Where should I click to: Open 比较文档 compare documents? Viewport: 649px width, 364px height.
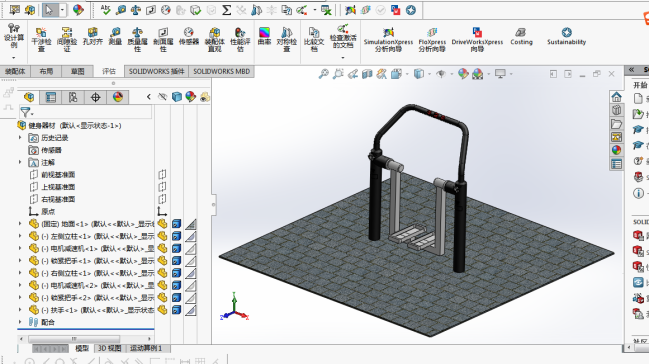[x=314, y=39]
